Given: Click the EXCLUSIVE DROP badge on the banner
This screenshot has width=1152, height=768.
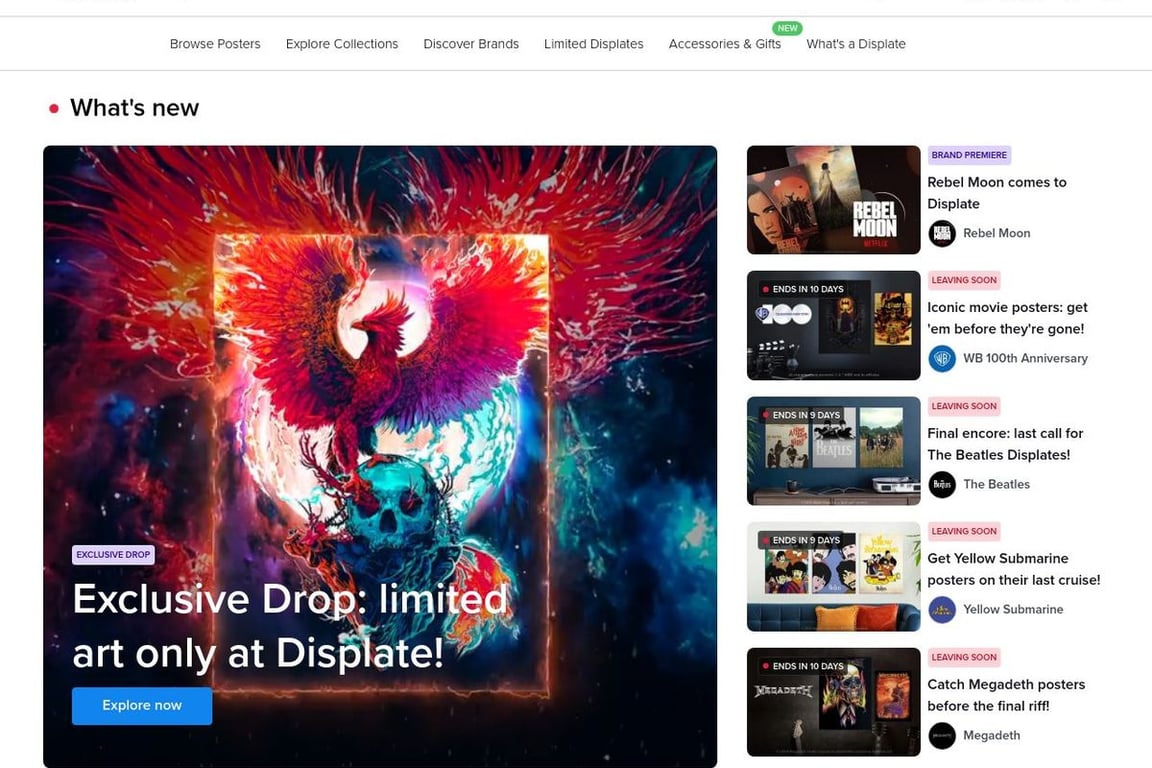Looking at the screenshot, I should coord(113,554).
